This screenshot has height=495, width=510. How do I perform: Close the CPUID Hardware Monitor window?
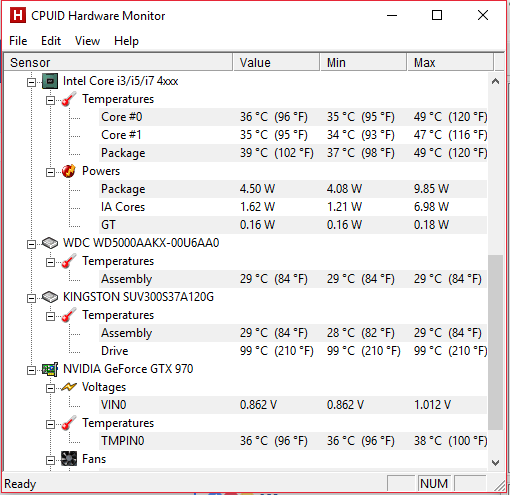point(483,15)
